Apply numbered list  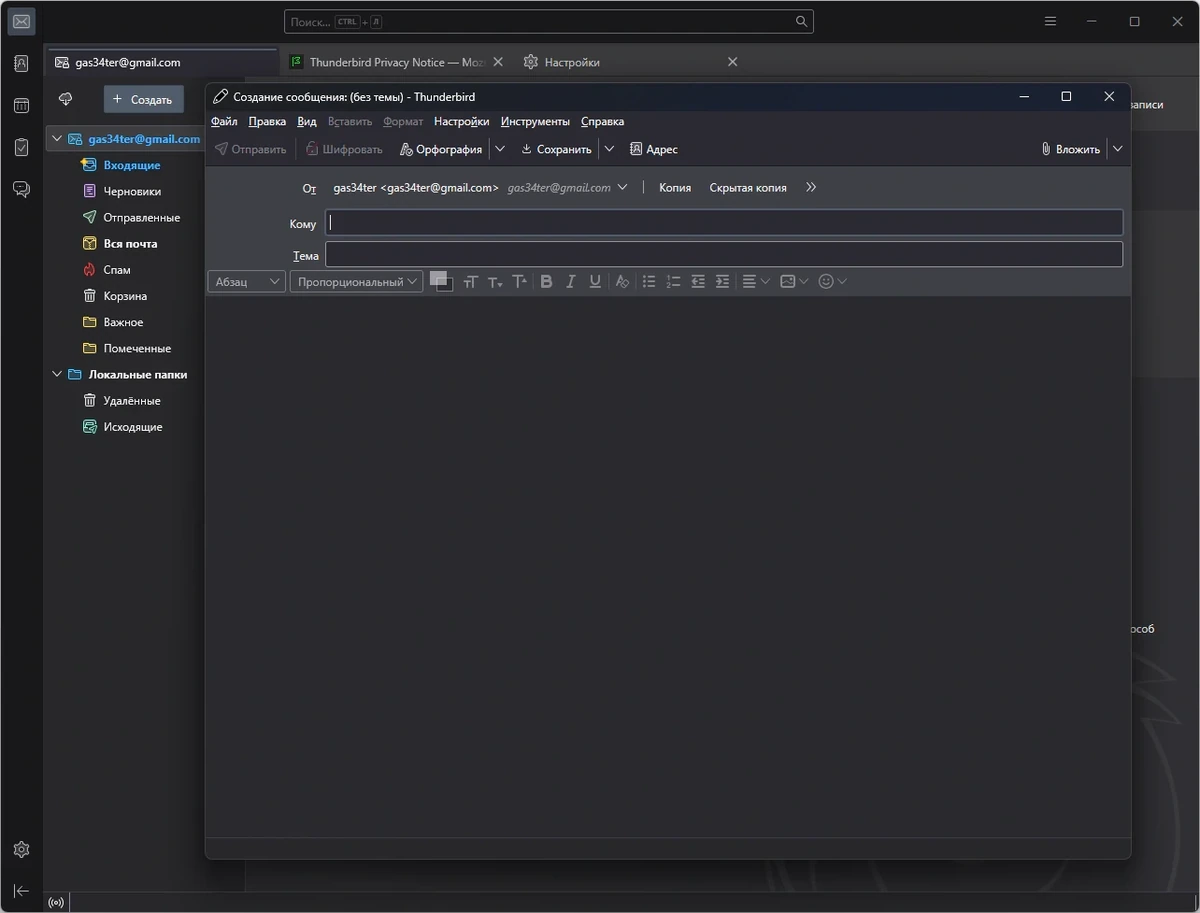coord(673,282)
